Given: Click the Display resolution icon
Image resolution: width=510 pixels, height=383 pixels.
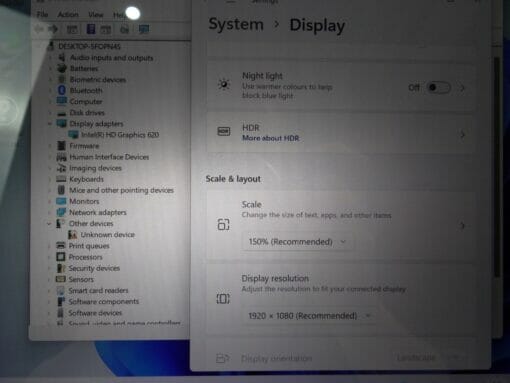Looking at the screenshot, I should point(223,298).
